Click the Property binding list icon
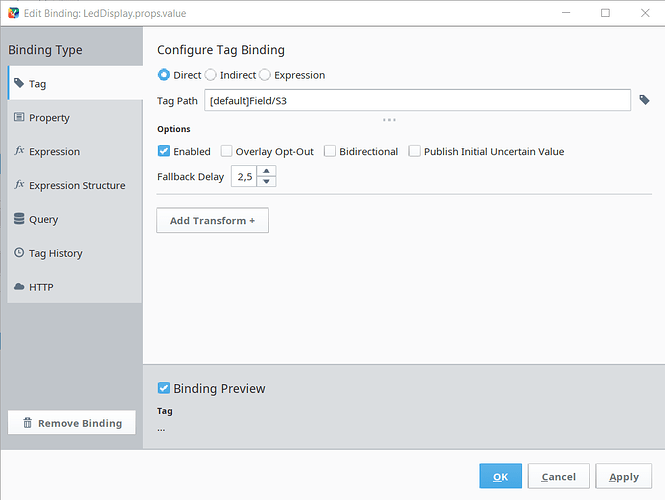Image resolution: width=665 pixels, height=500 pixels. point(19,117)
